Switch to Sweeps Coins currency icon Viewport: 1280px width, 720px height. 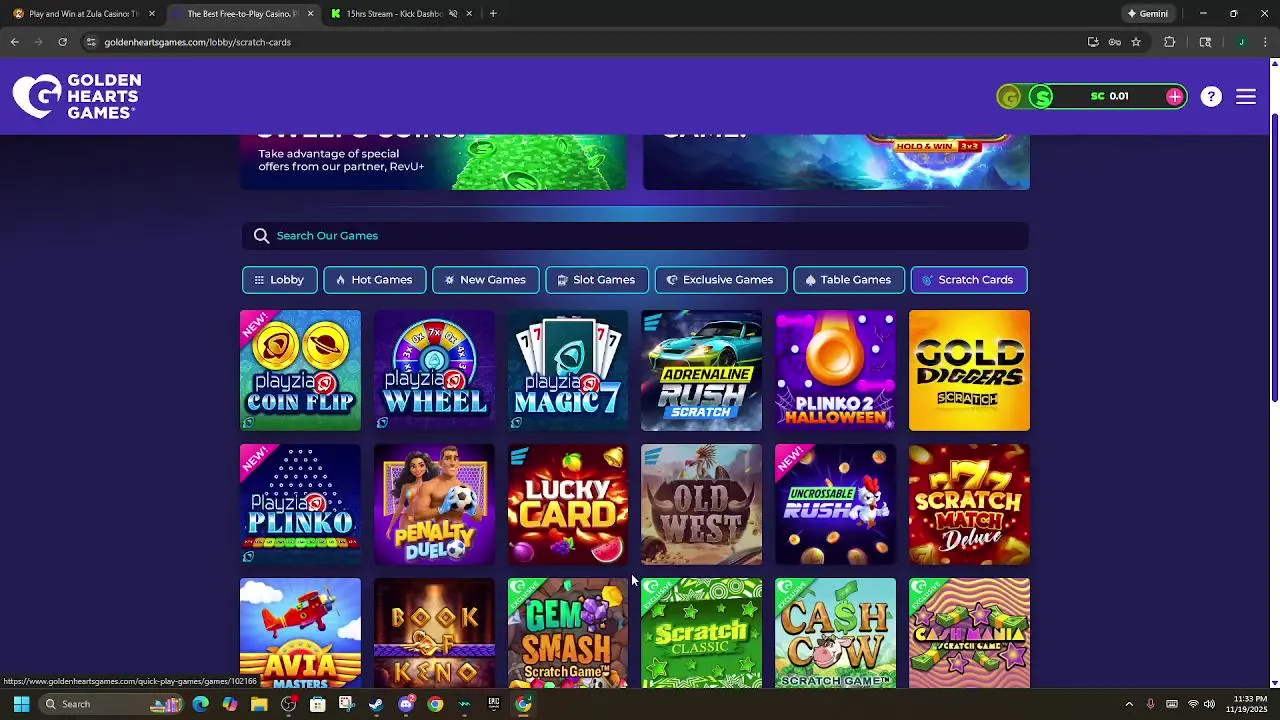click(x=1042, y=97)
